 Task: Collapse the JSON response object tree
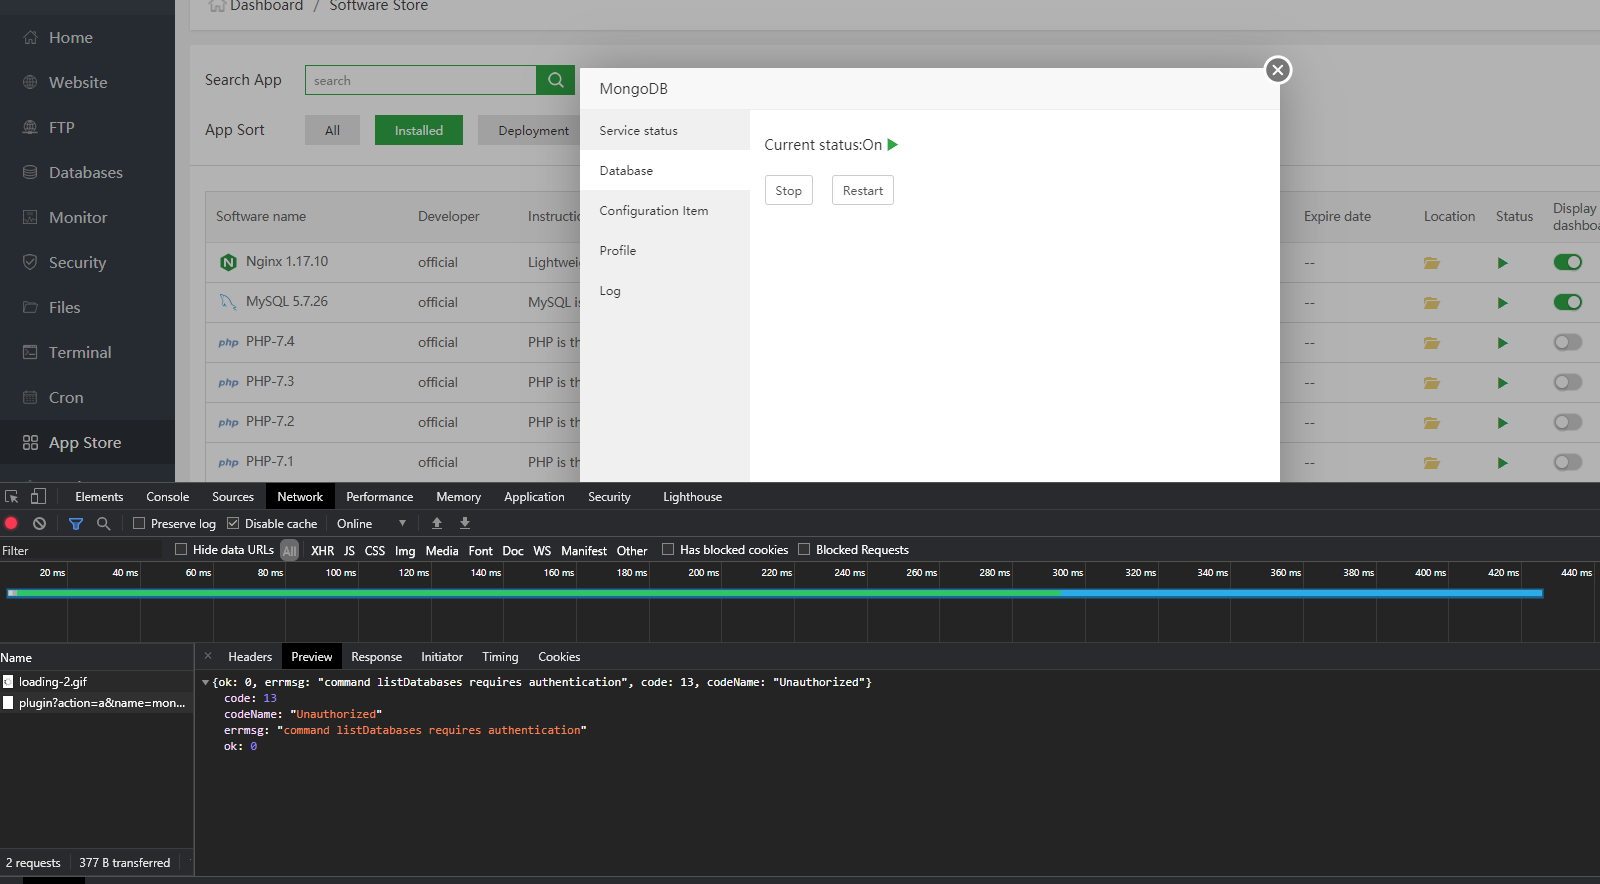205,682
